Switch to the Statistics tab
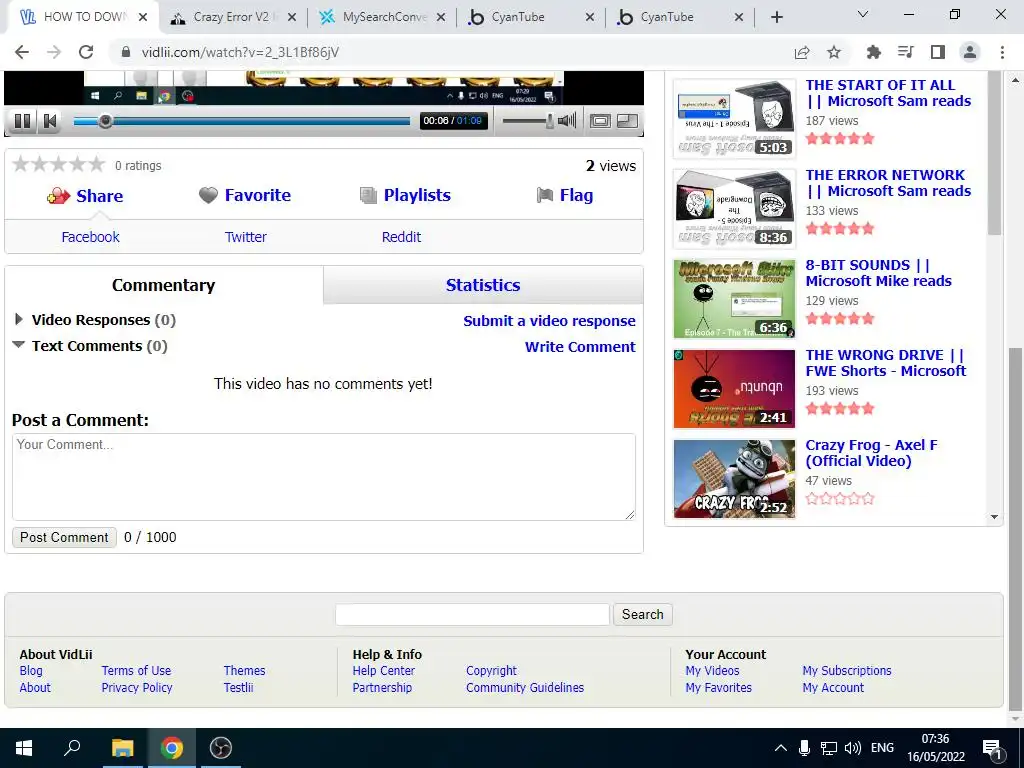 coord(483,285)
